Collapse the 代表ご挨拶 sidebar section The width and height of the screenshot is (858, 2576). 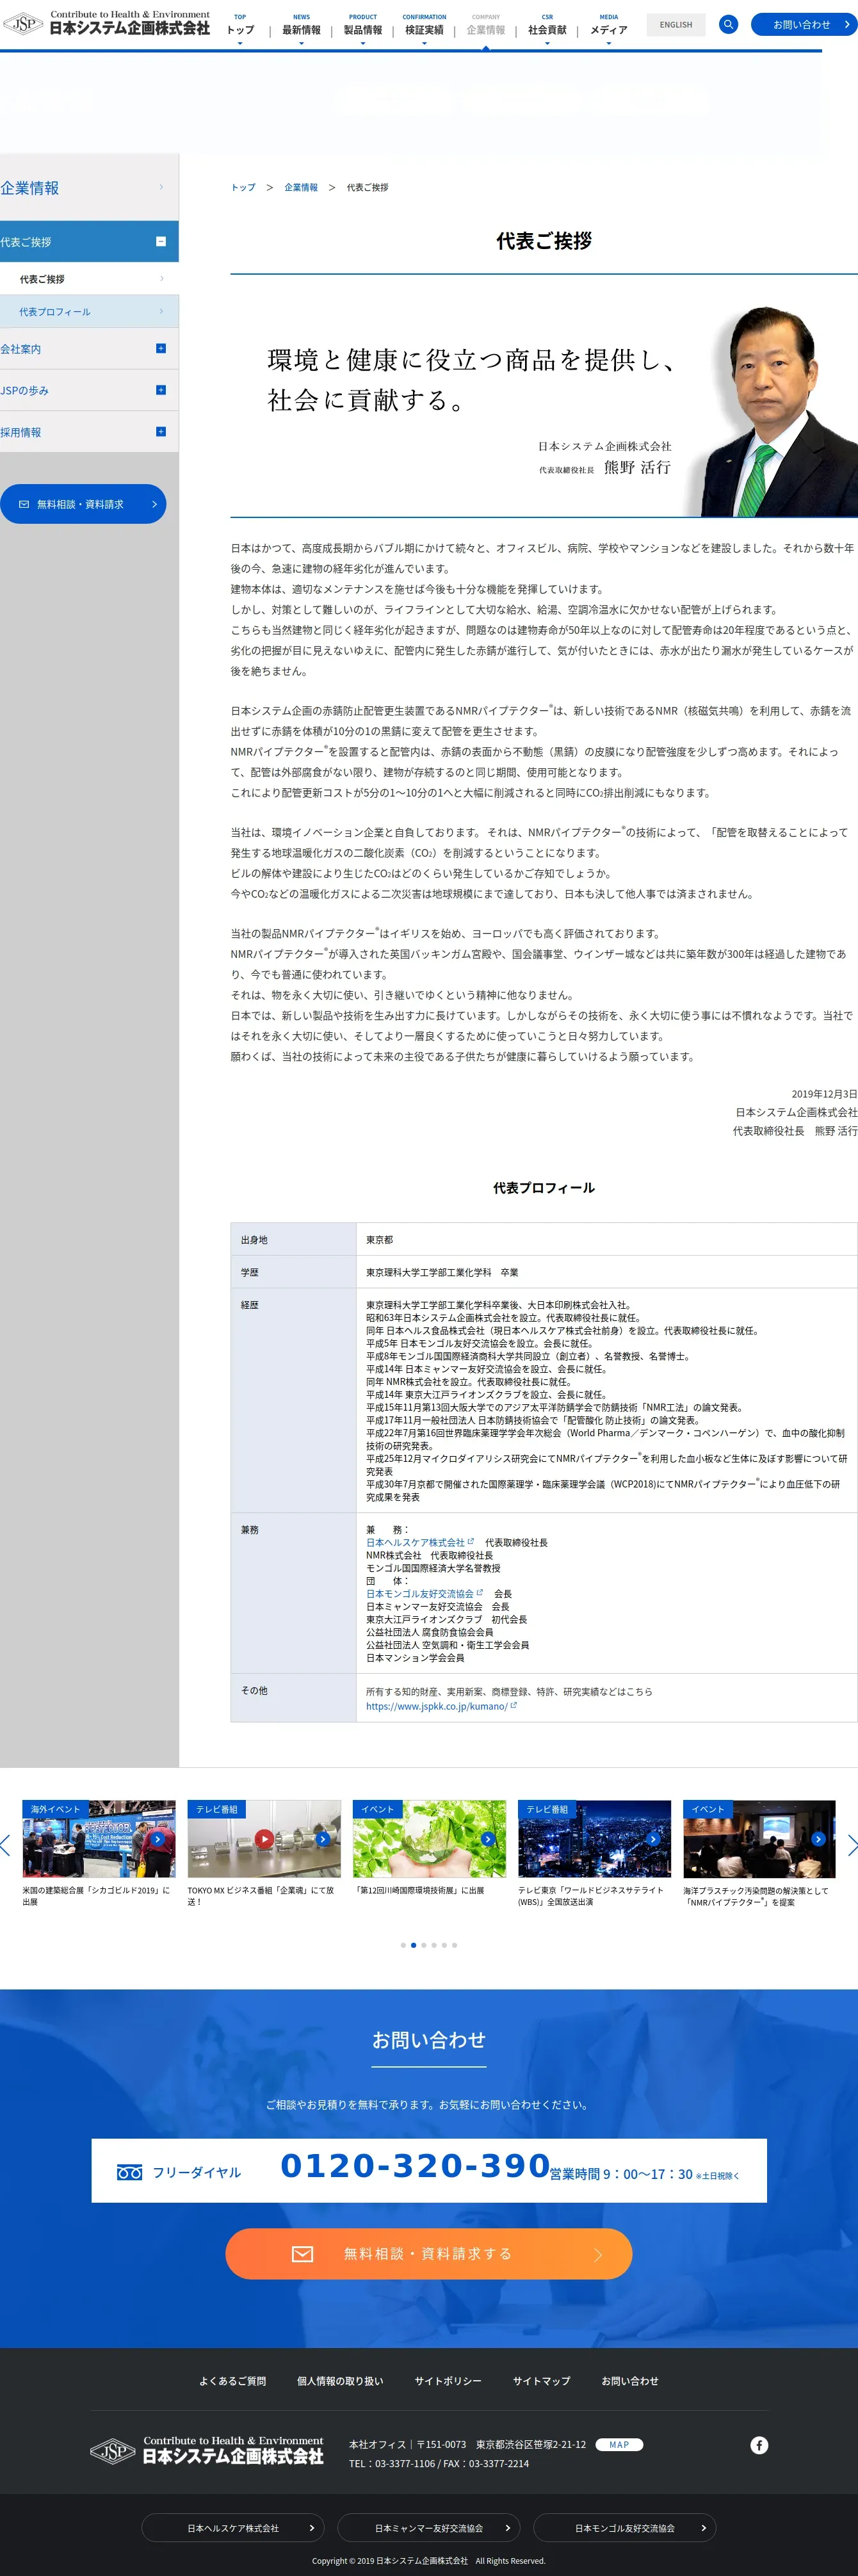click(161, 241)
